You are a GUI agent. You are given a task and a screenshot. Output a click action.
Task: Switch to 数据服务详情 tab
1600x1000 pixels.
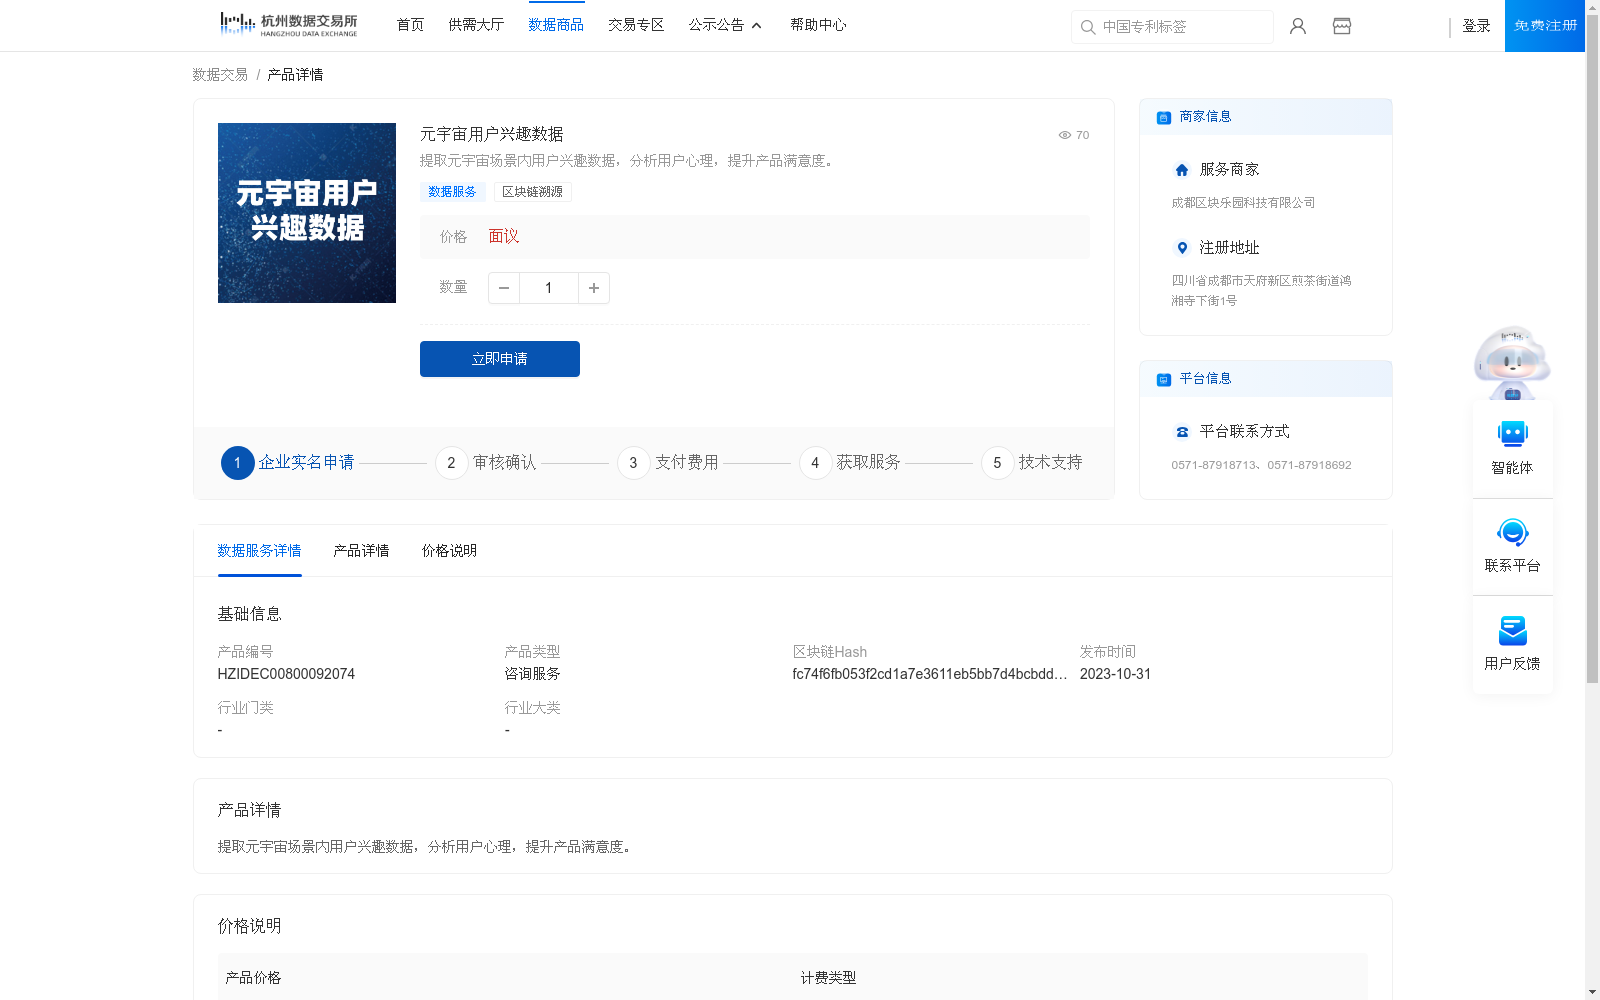click(x=259, y=551)
